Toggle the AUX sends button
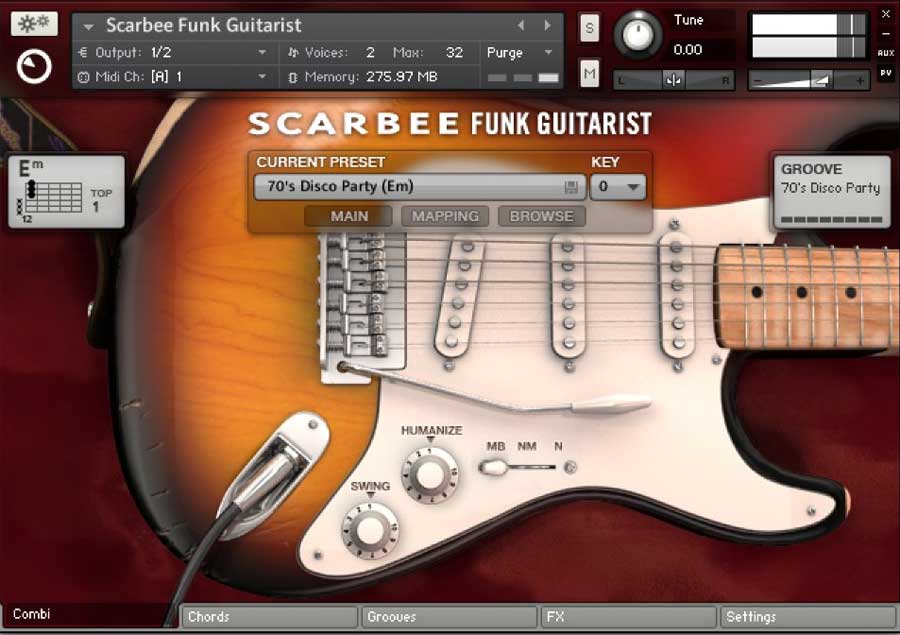Screen dimensions: 900x635 pos(886,53)
